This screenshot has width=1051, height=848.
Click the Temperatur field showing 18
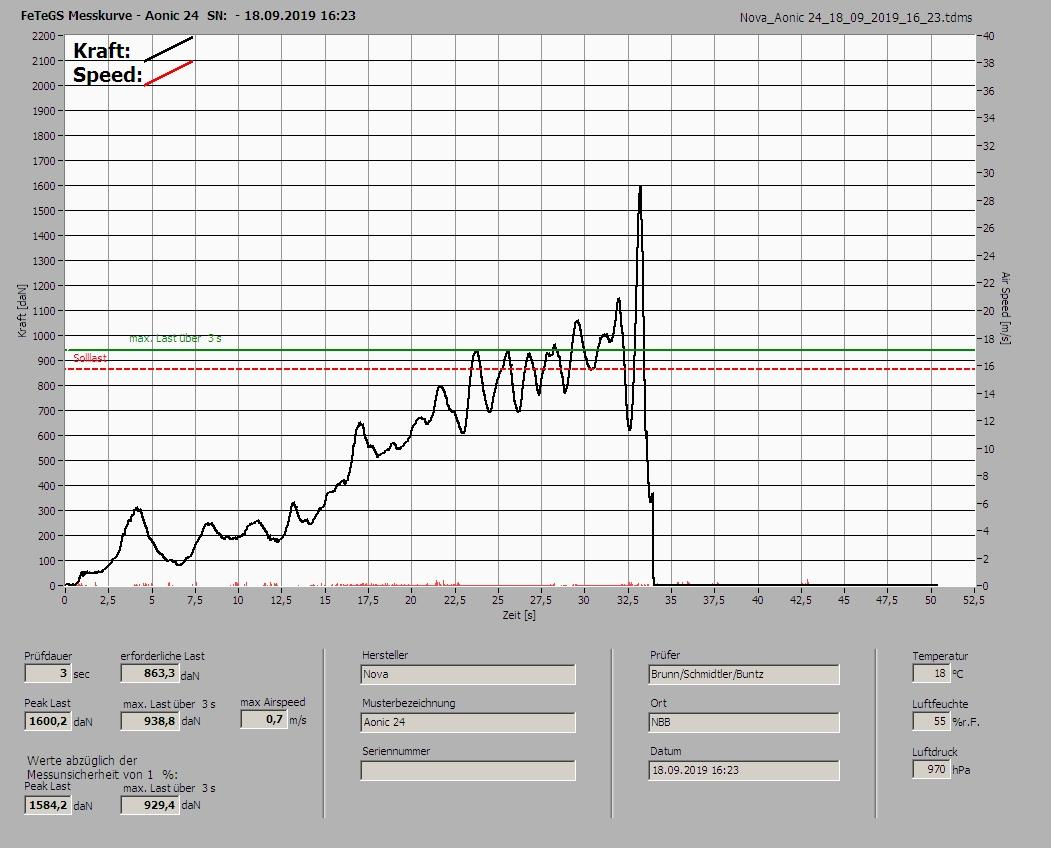click(x=931, y=674)
